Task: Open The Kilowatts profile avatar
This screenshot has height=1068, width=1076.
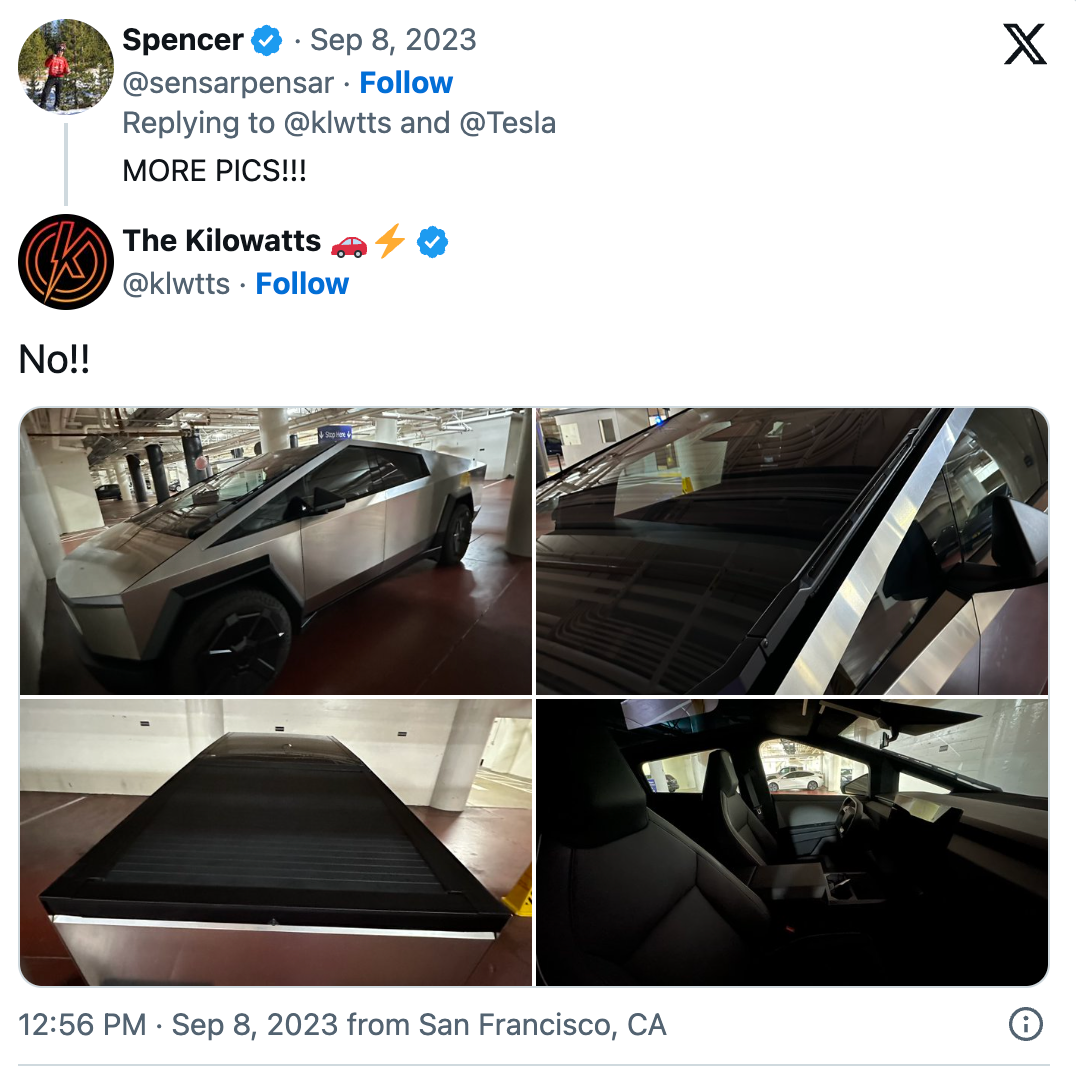Action: (66, 261)
